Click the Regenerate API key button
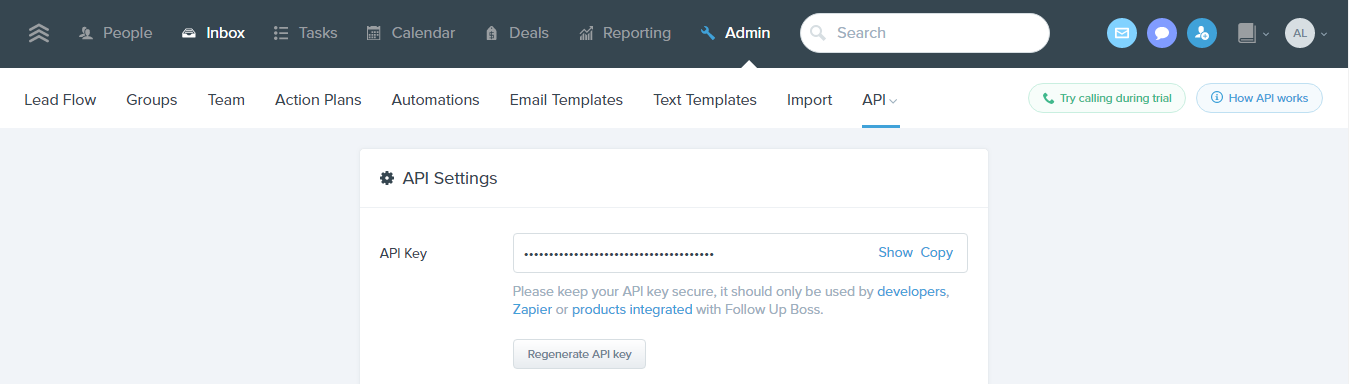This screenshot has width=1349, height=384. point(579,354)
